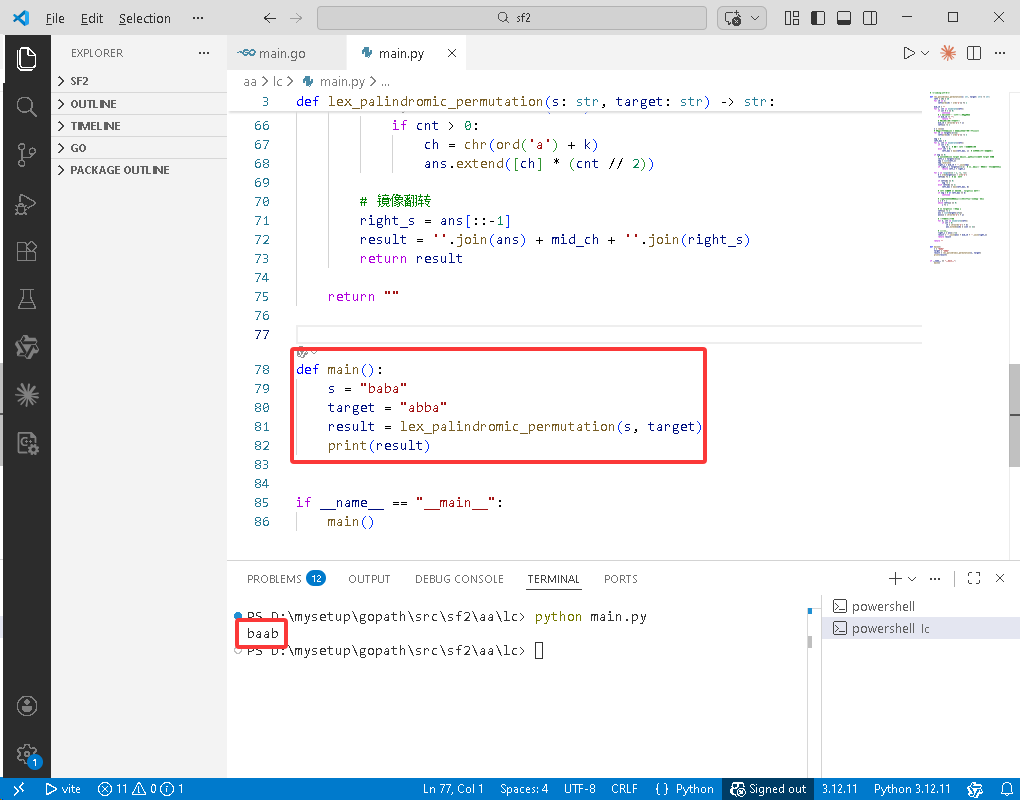
Task: Click the aa breadcrumb segment
Action: (250, 82)
